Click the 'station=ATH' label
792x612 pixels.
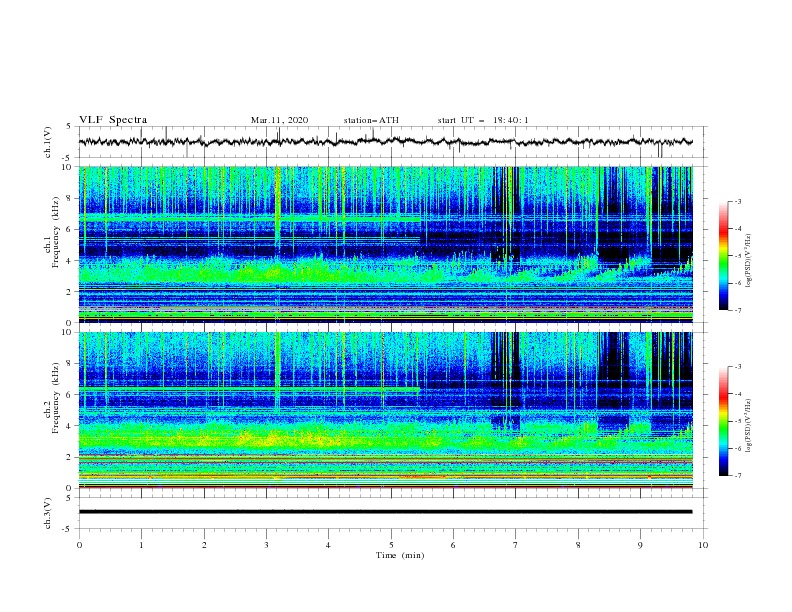tap(371, 120)
